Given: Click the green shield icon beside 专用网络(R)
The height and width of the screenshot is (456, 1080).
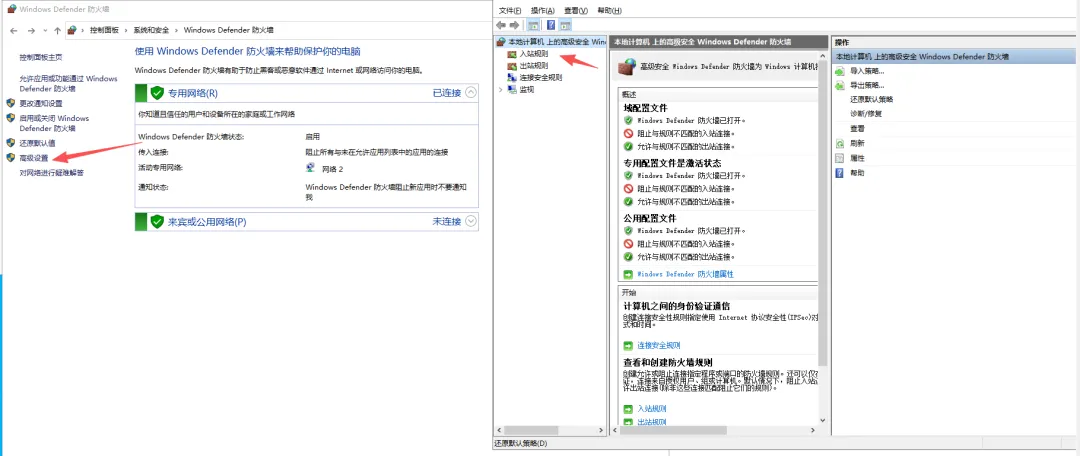Looking at the screenshot, I should click(x=157, y=93).
